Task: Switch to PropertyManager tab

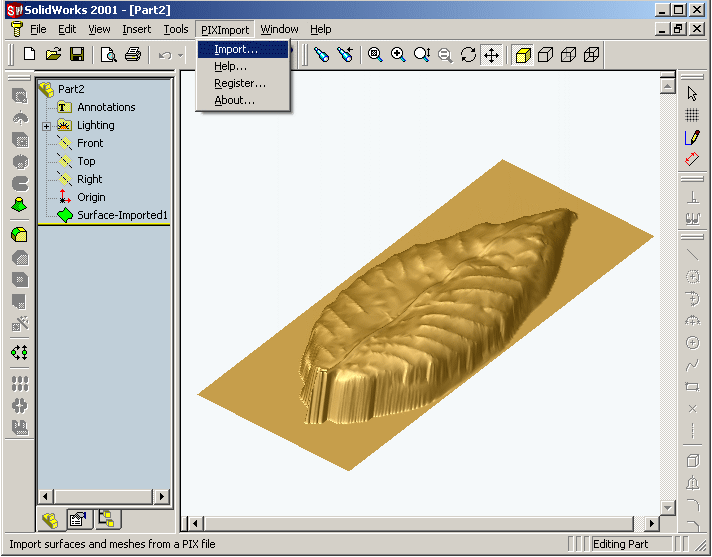Action: click(79, 519)
